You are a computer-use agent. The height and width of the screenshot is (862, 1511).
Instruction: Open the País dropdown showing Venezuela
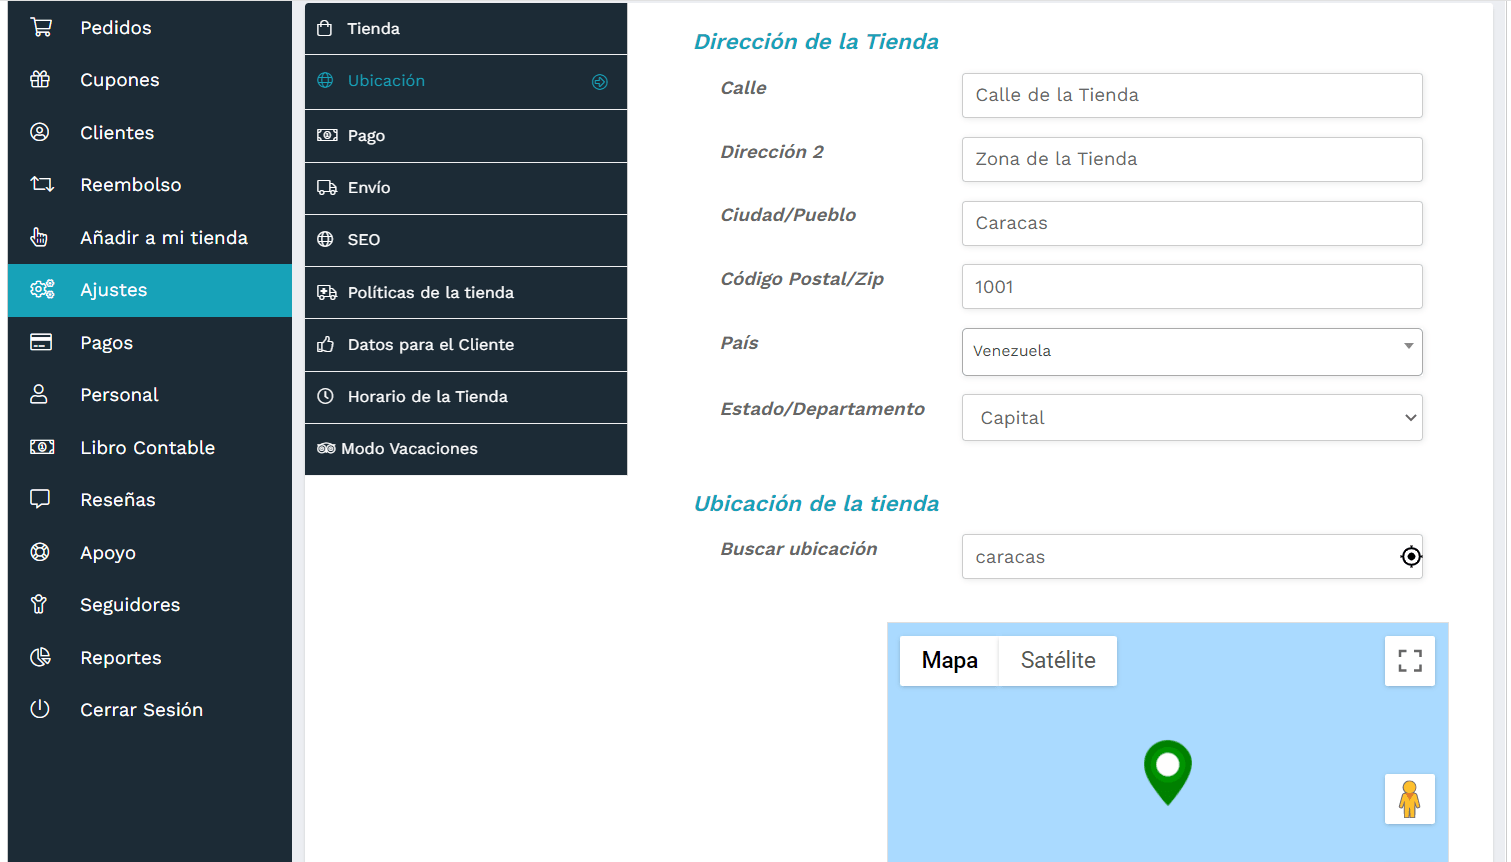coord(1191,351)
